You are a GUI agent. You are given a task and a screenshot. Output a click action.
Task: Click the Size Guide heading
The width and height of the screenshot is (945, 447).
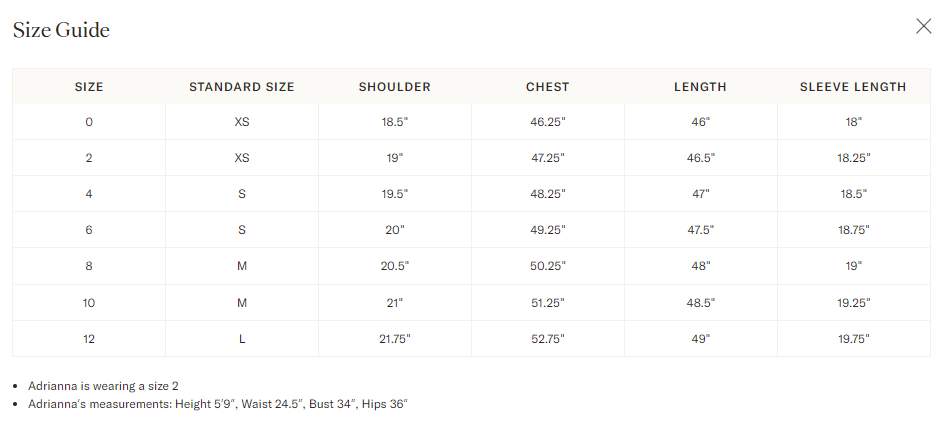click(61, 30)
